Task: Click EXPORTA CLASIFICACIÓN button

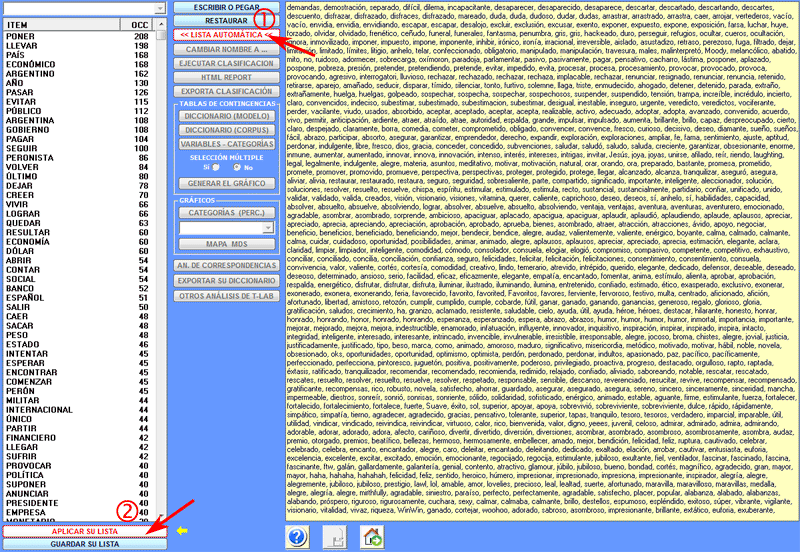Action: 227,91
